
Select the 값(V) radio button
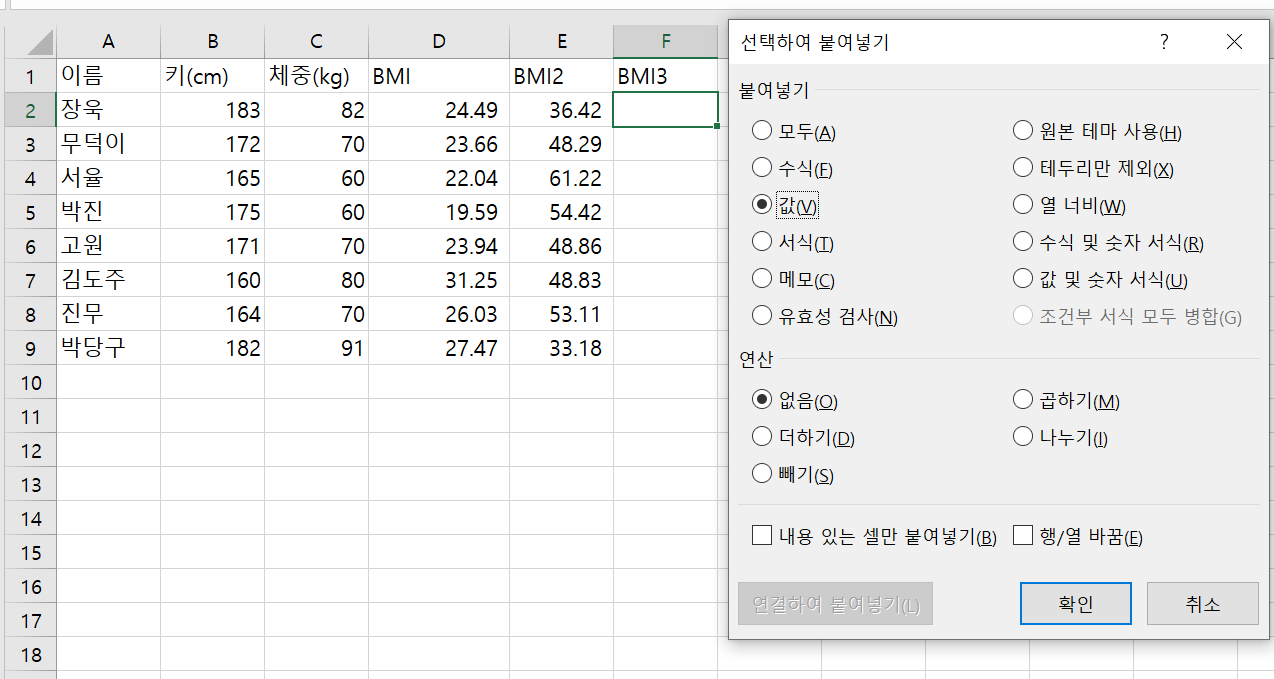coord(785,205)
